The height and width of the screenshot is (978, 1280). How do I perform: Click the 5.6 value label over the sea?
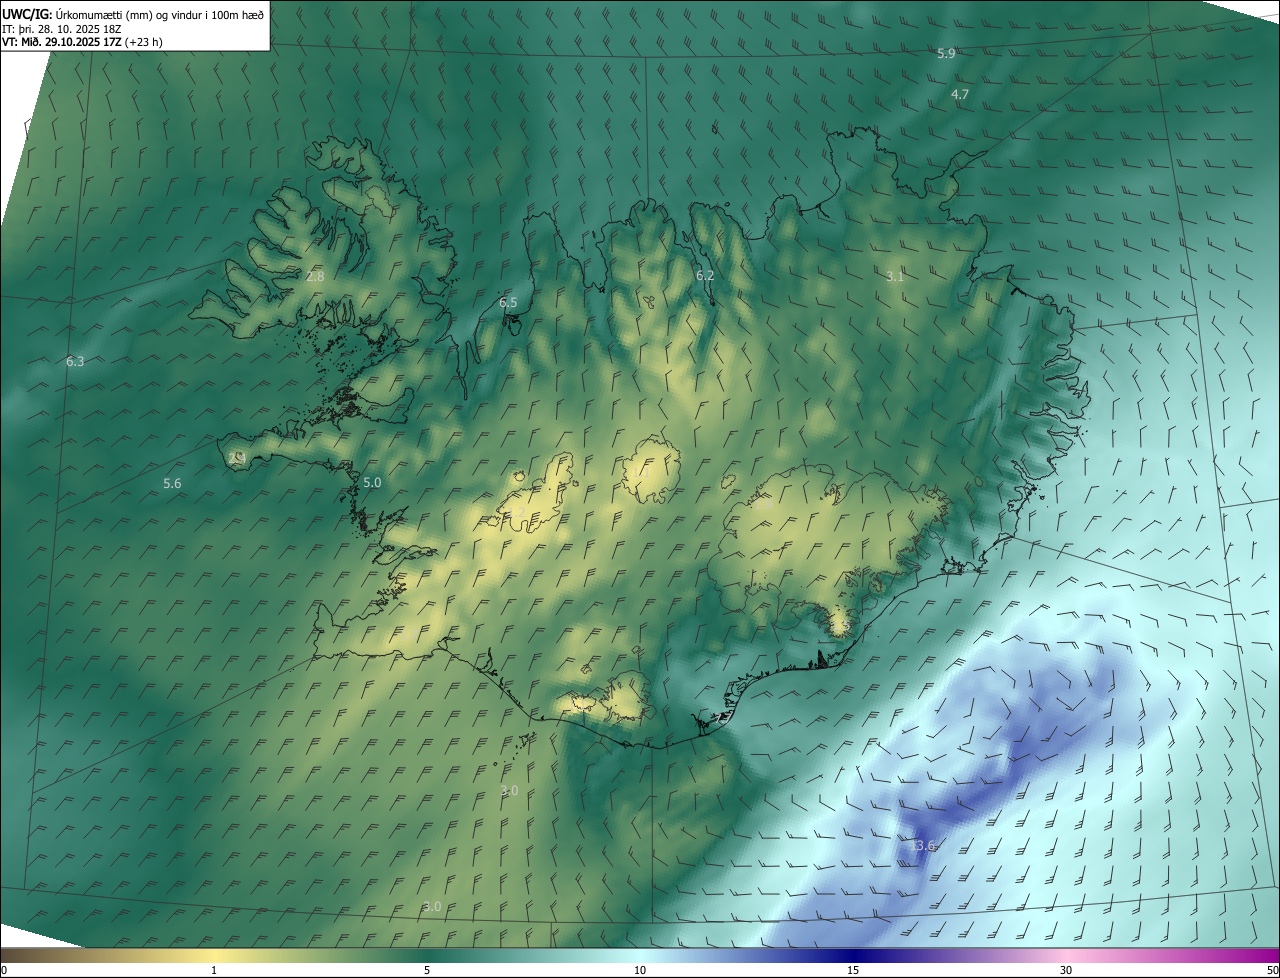tap(172, 483)
